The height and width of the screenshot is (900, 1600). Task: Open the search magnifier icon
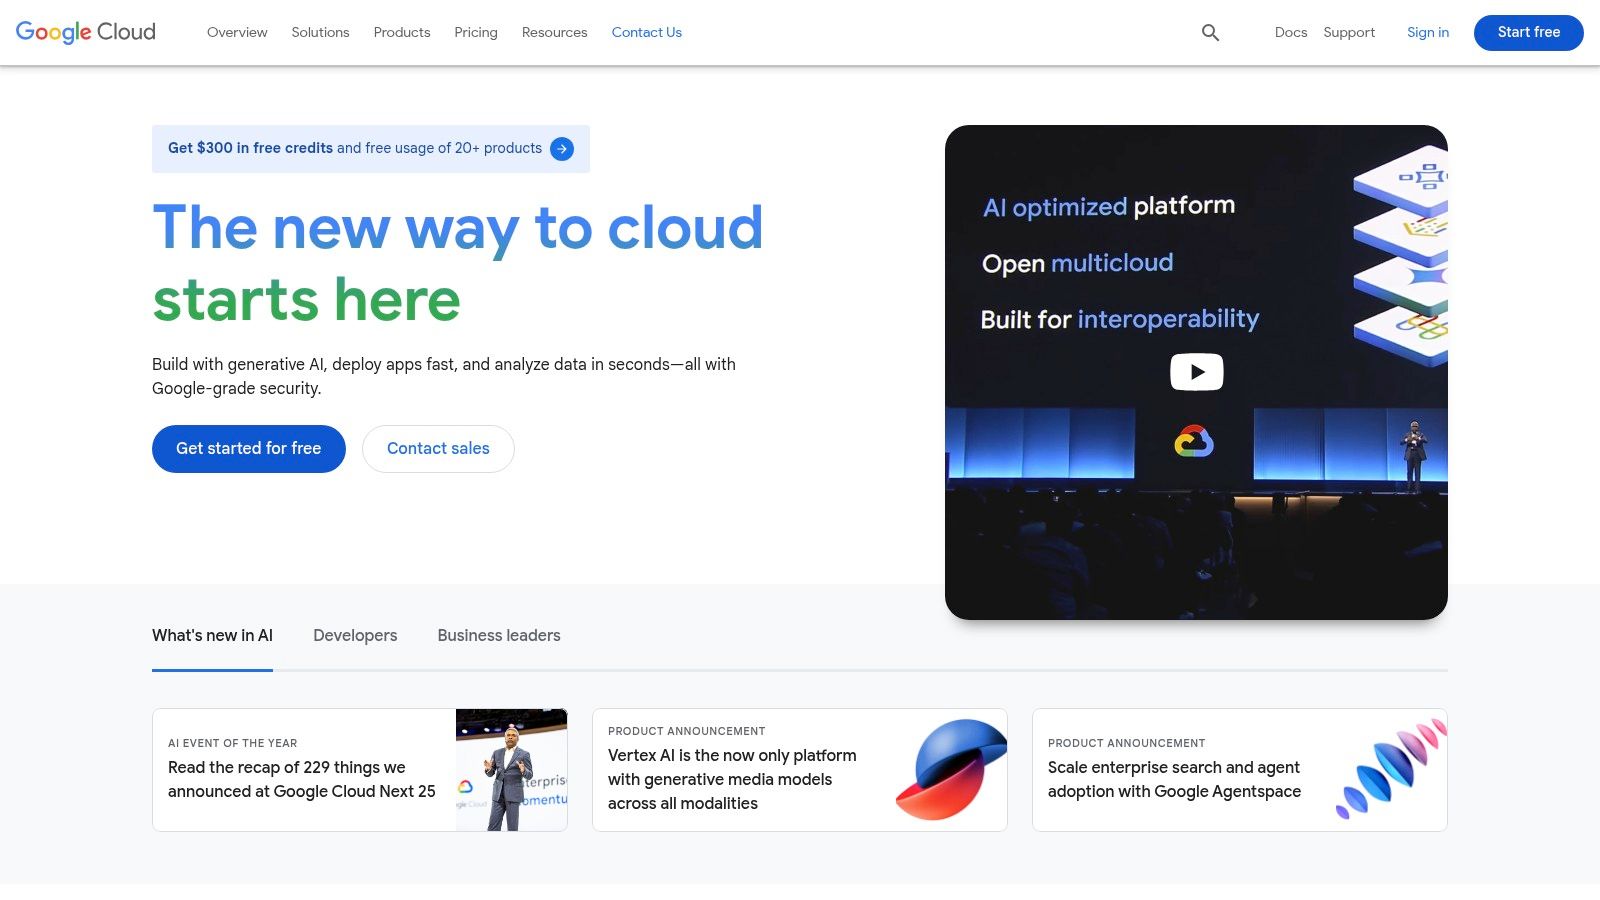[1210, 32]
